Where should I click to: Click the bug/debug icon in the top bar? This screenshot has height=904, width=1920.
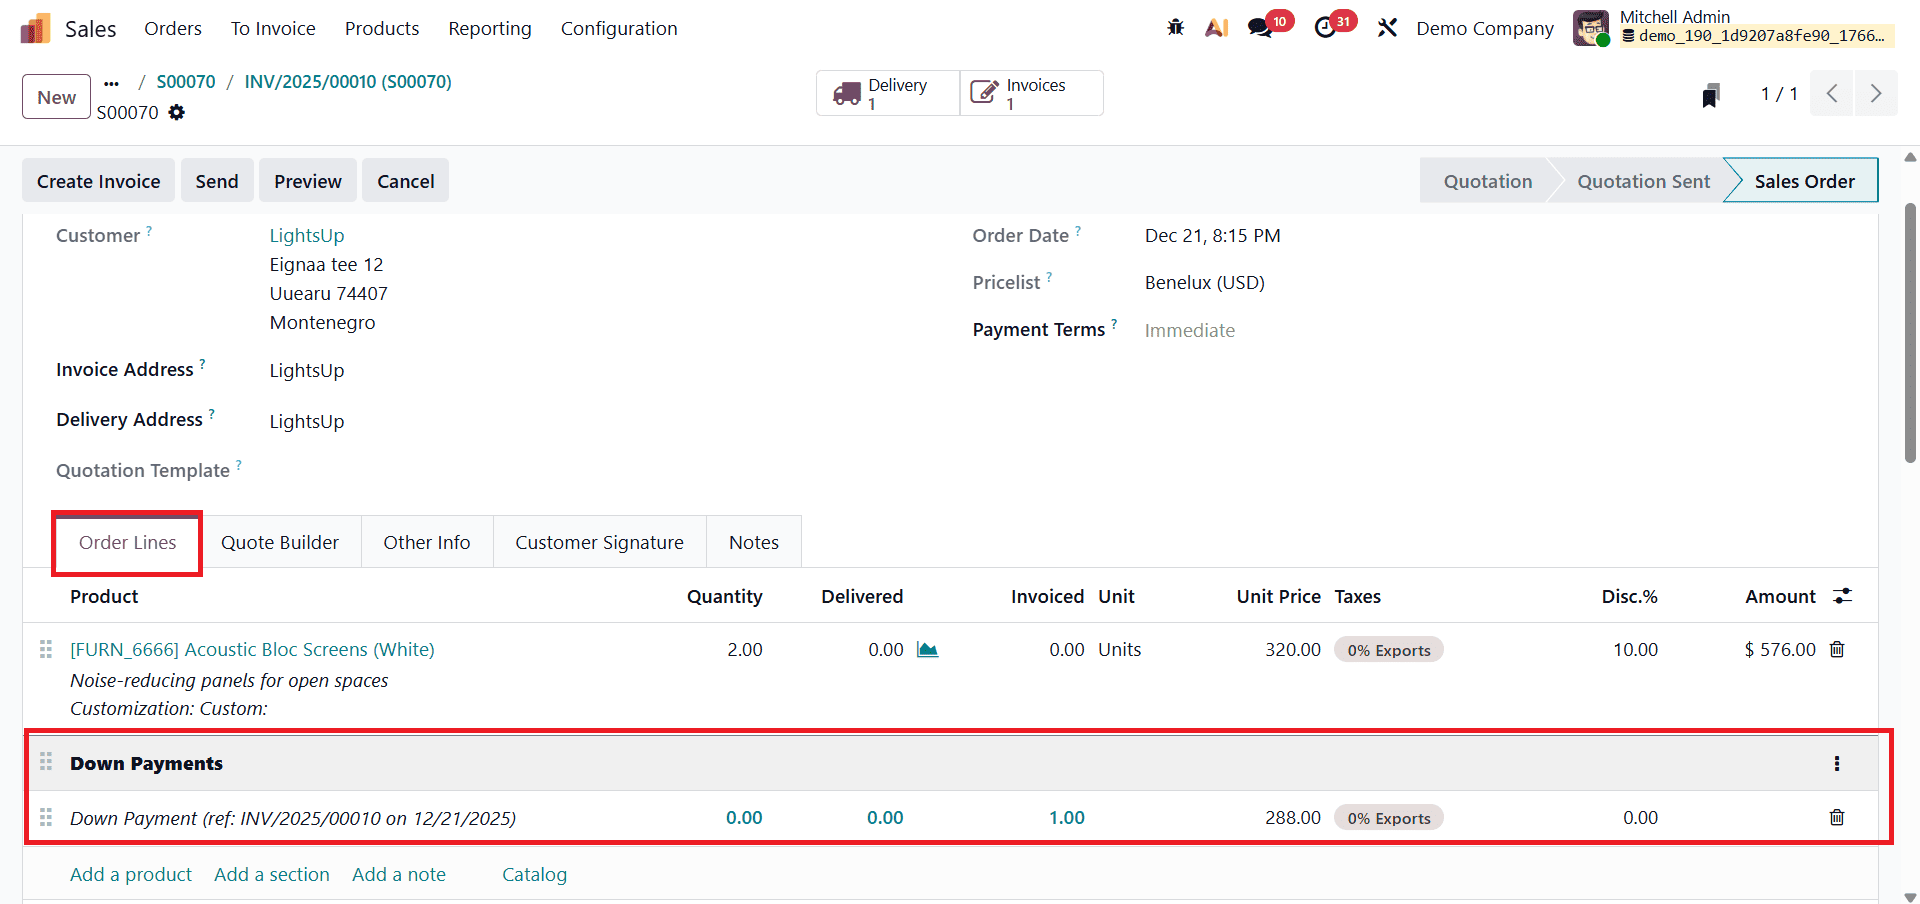(x=1175, y=27)
